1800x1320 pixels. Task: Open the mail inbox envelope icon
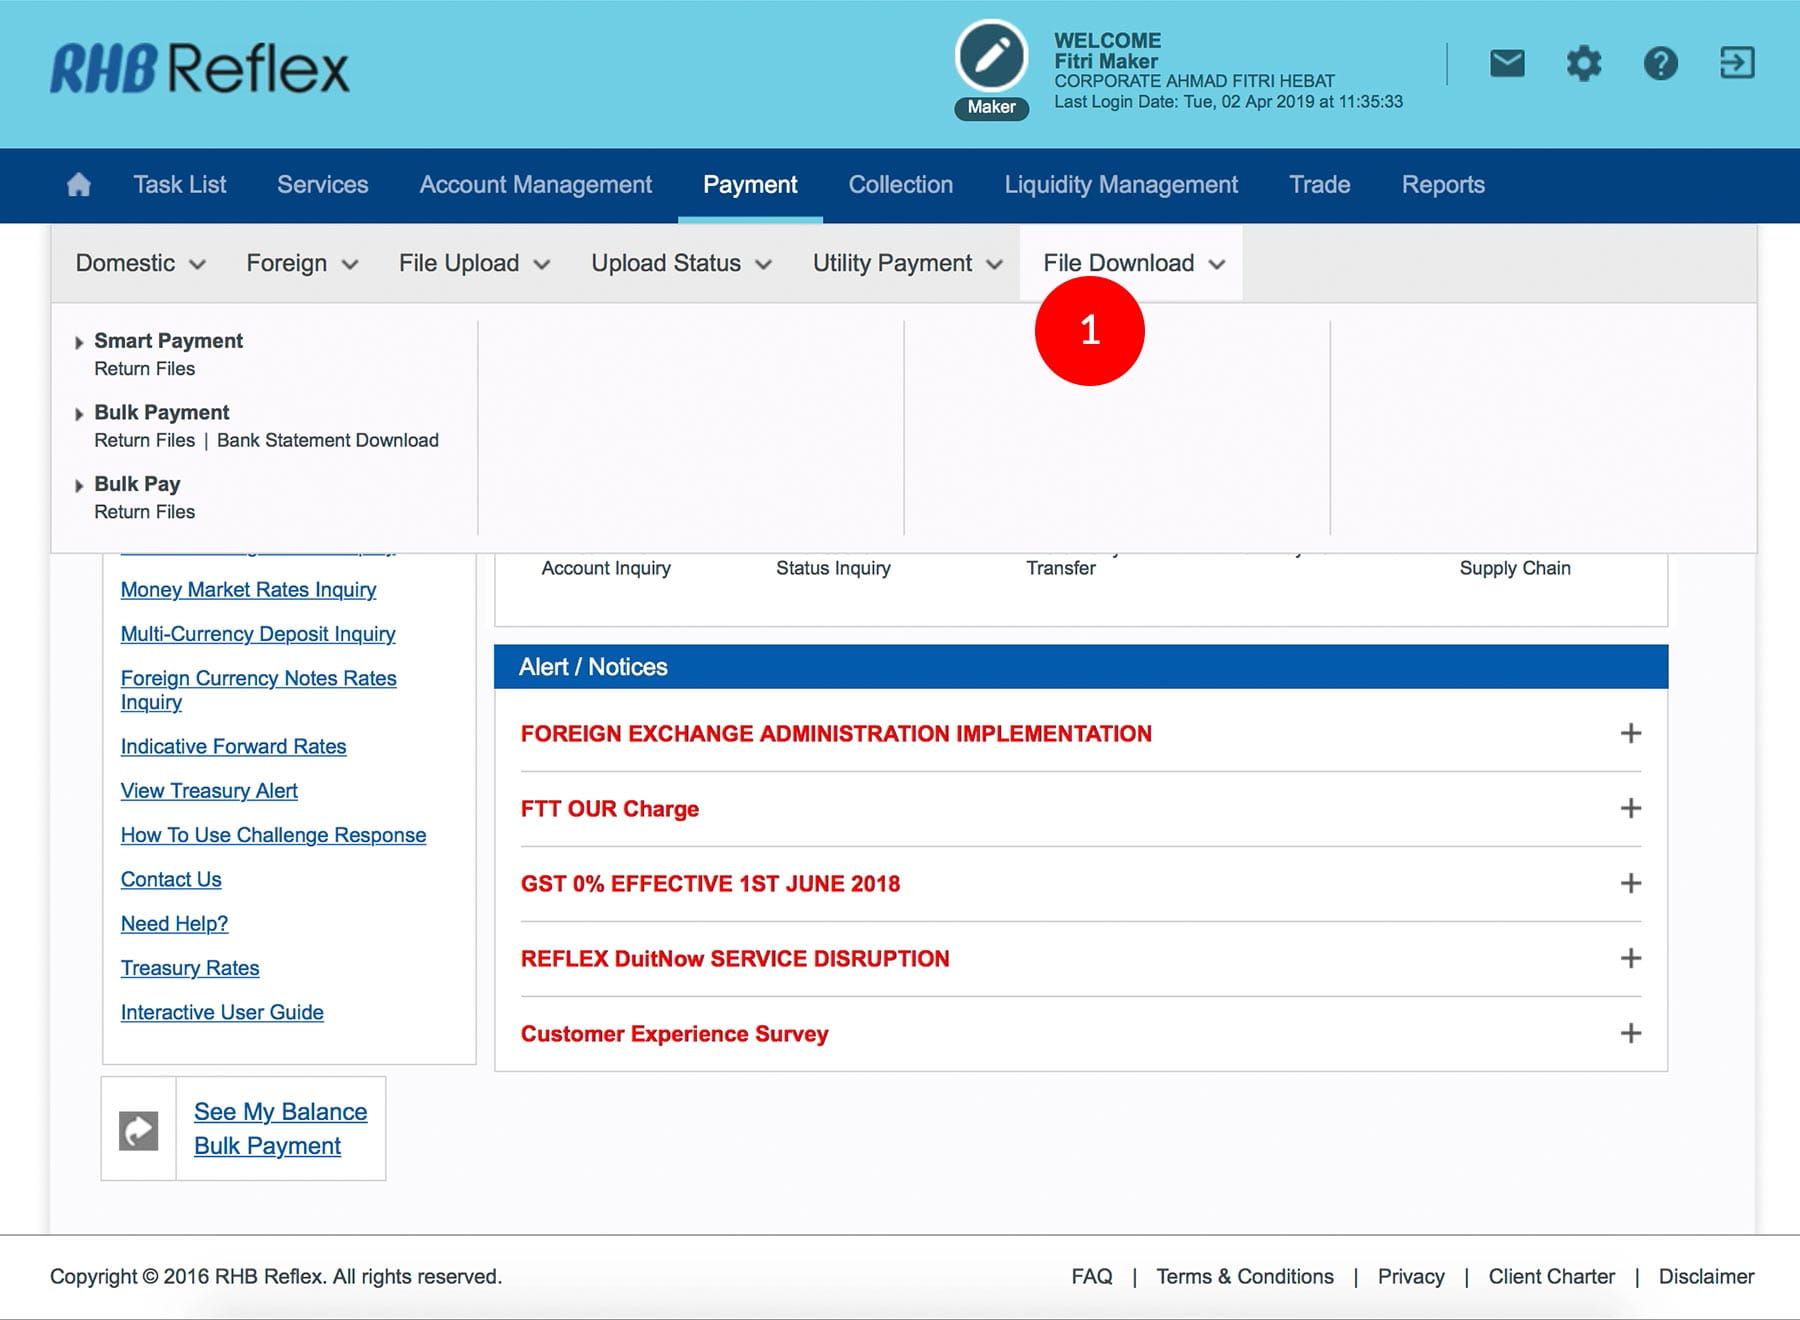pos(1507,64)
